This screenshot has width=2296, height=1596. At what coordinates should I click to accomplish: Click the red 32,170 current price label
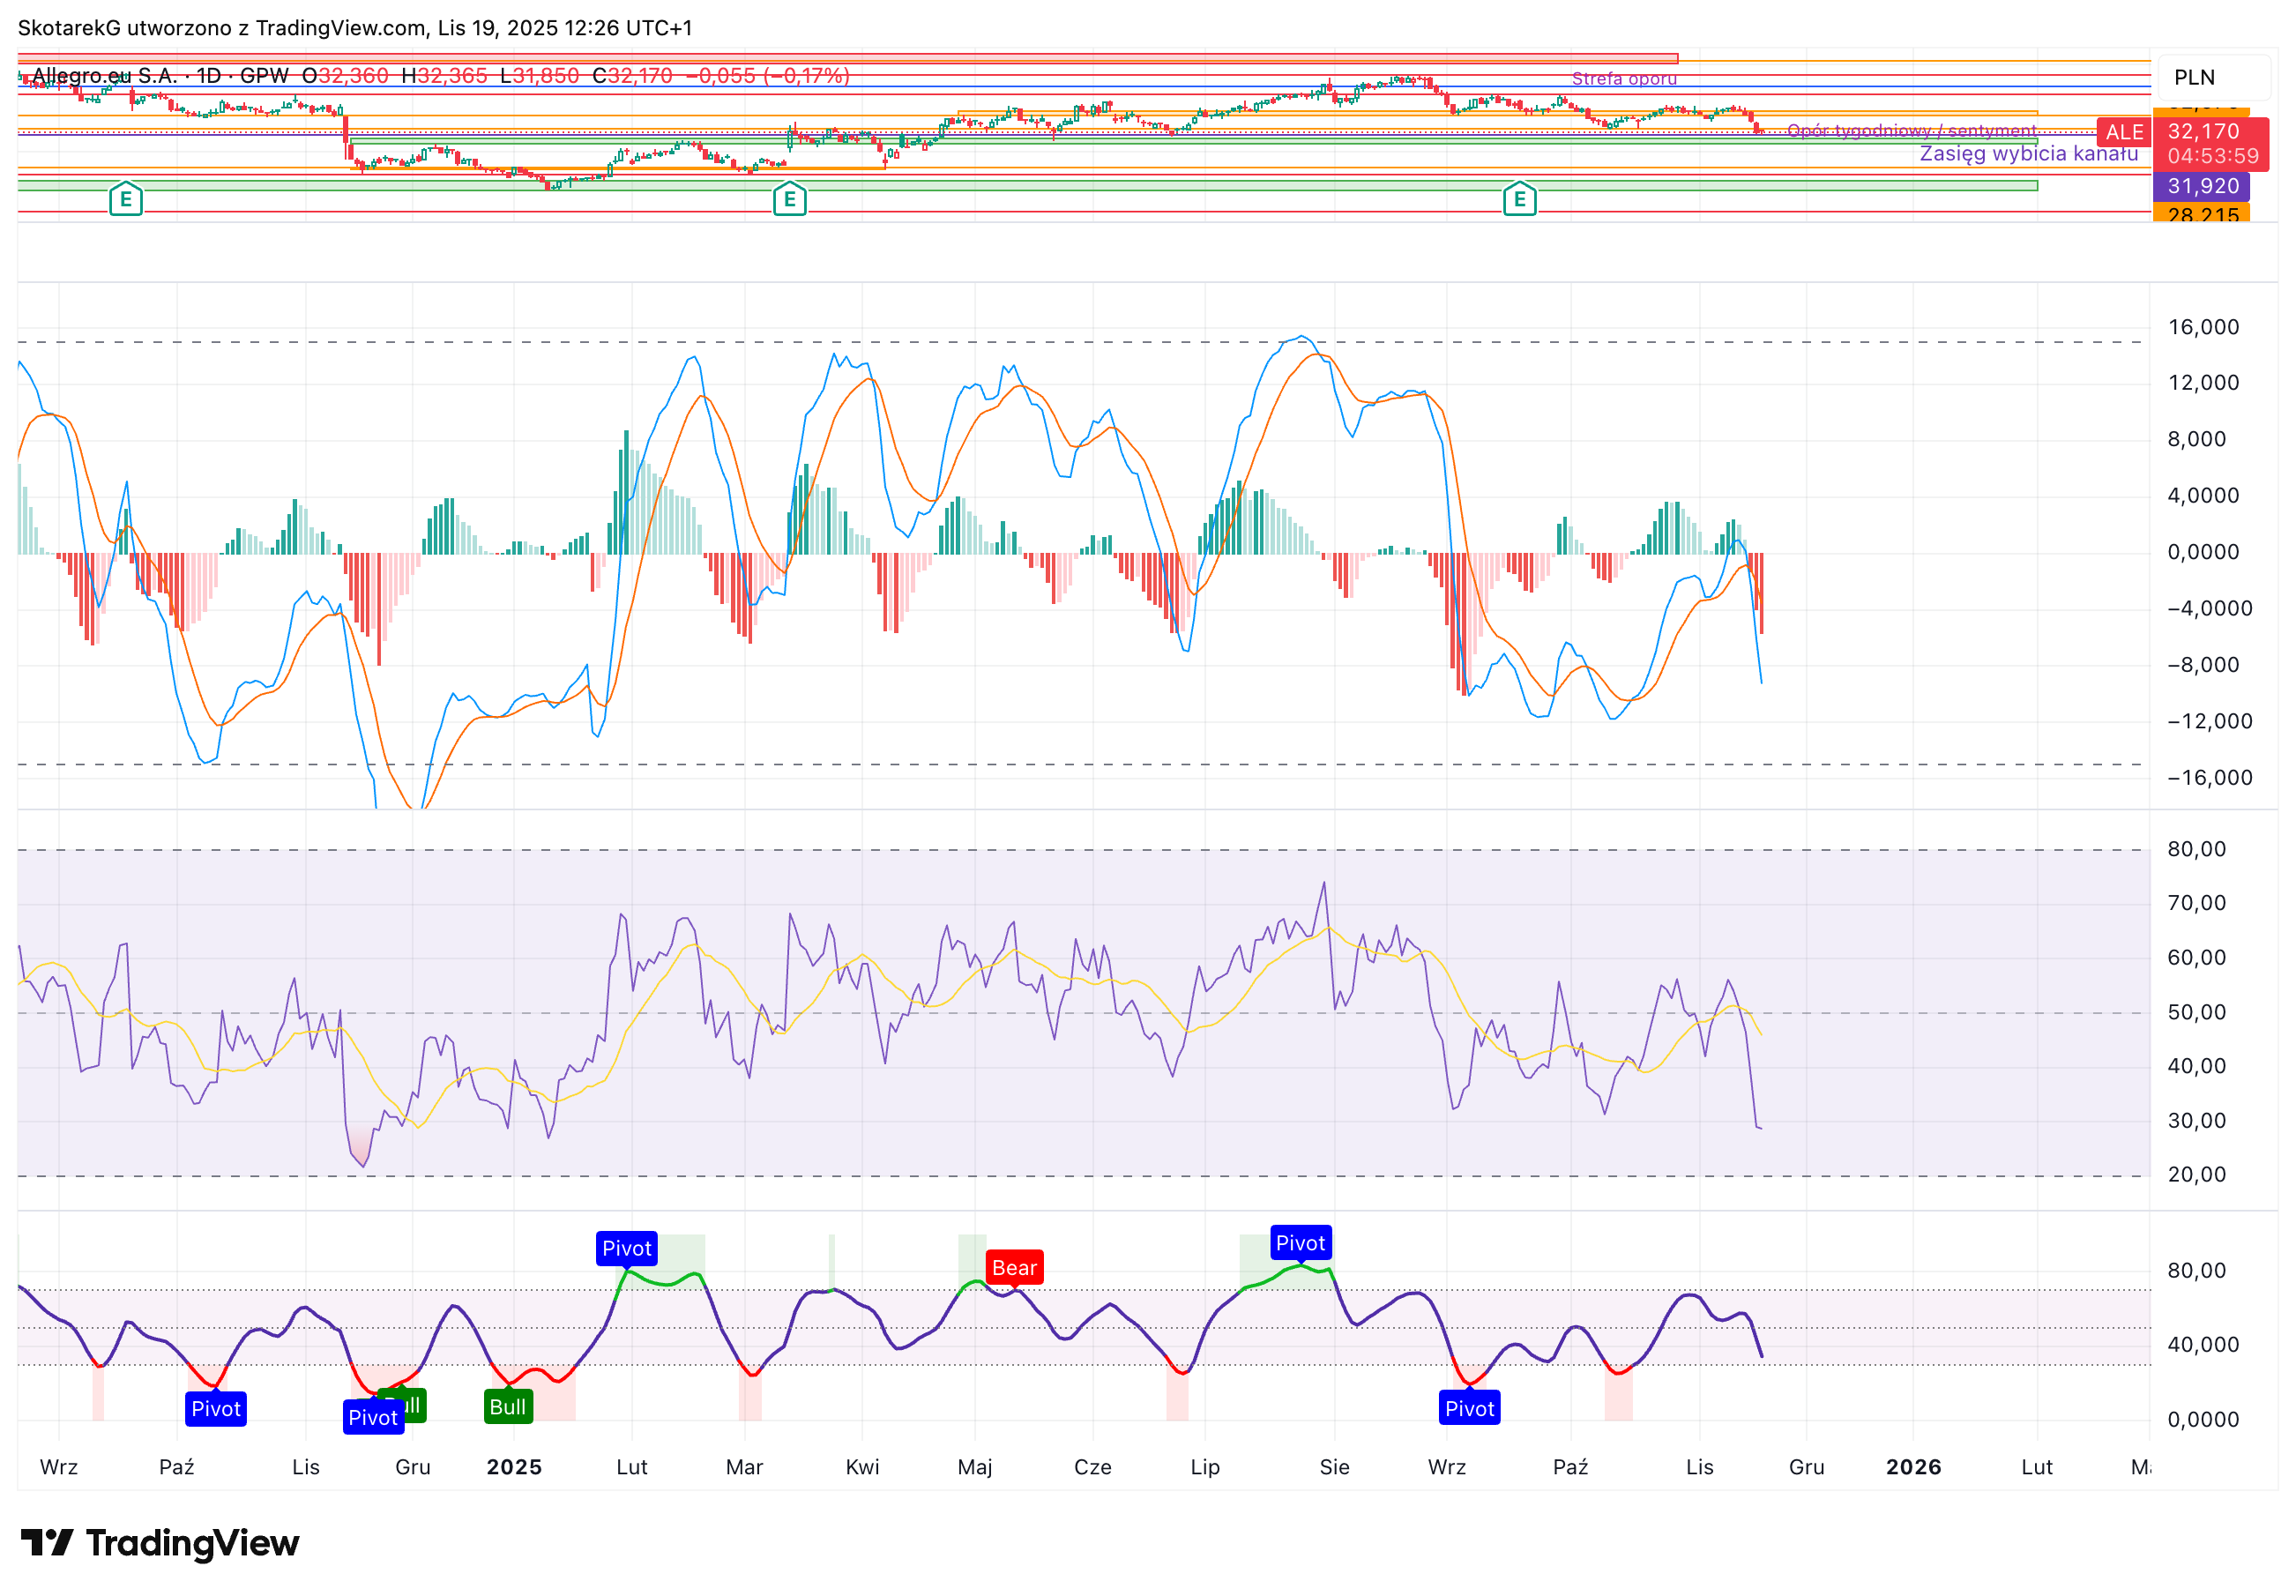pyautogui.click(x=2203, y=132)
